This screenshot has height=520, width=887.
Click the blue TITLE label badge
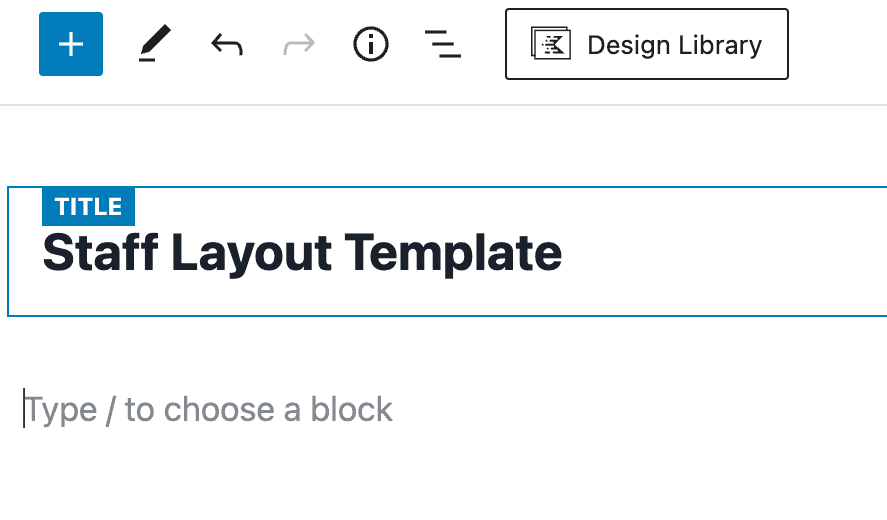[88, 207]
